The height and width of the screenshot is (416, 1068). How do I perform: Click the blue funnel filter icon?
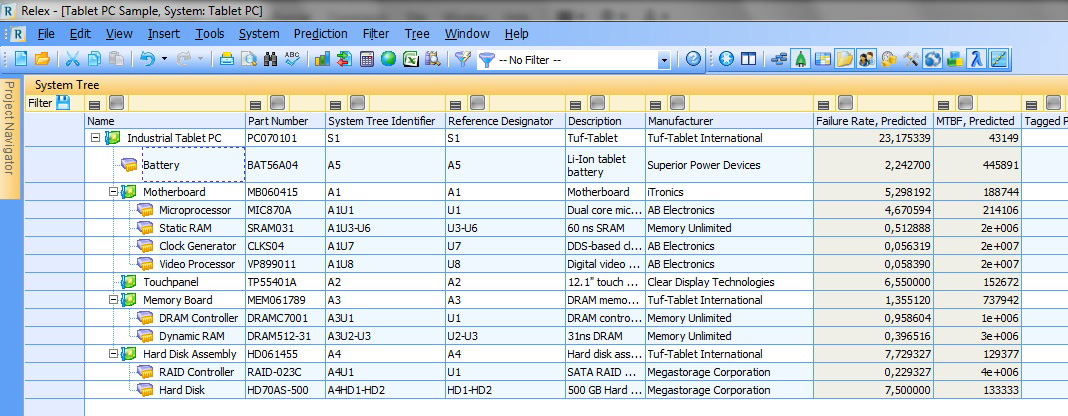coord(486,60)
